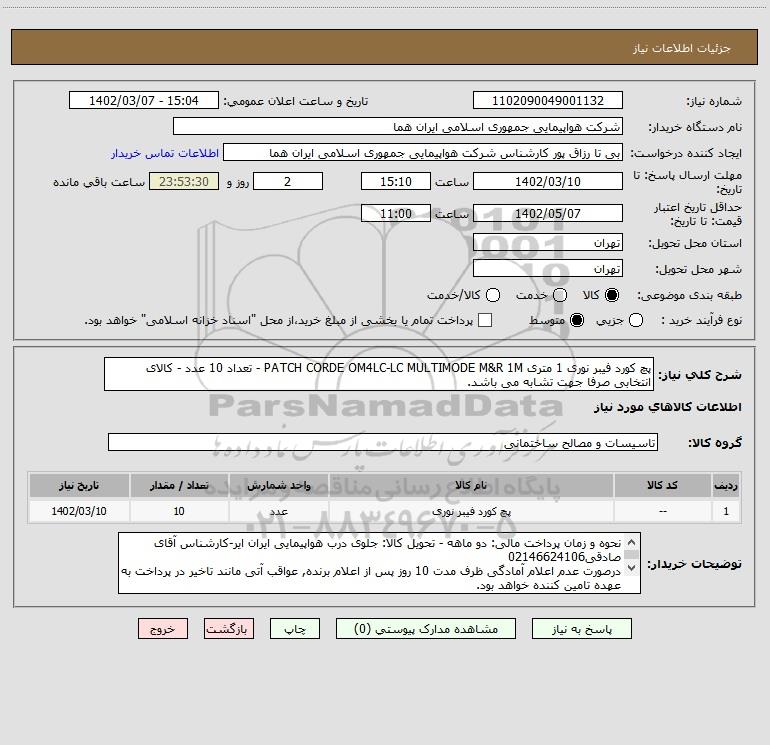Click the کد کالا column header
The height and width of the screenshot is (745, 770).
[662, 485]
